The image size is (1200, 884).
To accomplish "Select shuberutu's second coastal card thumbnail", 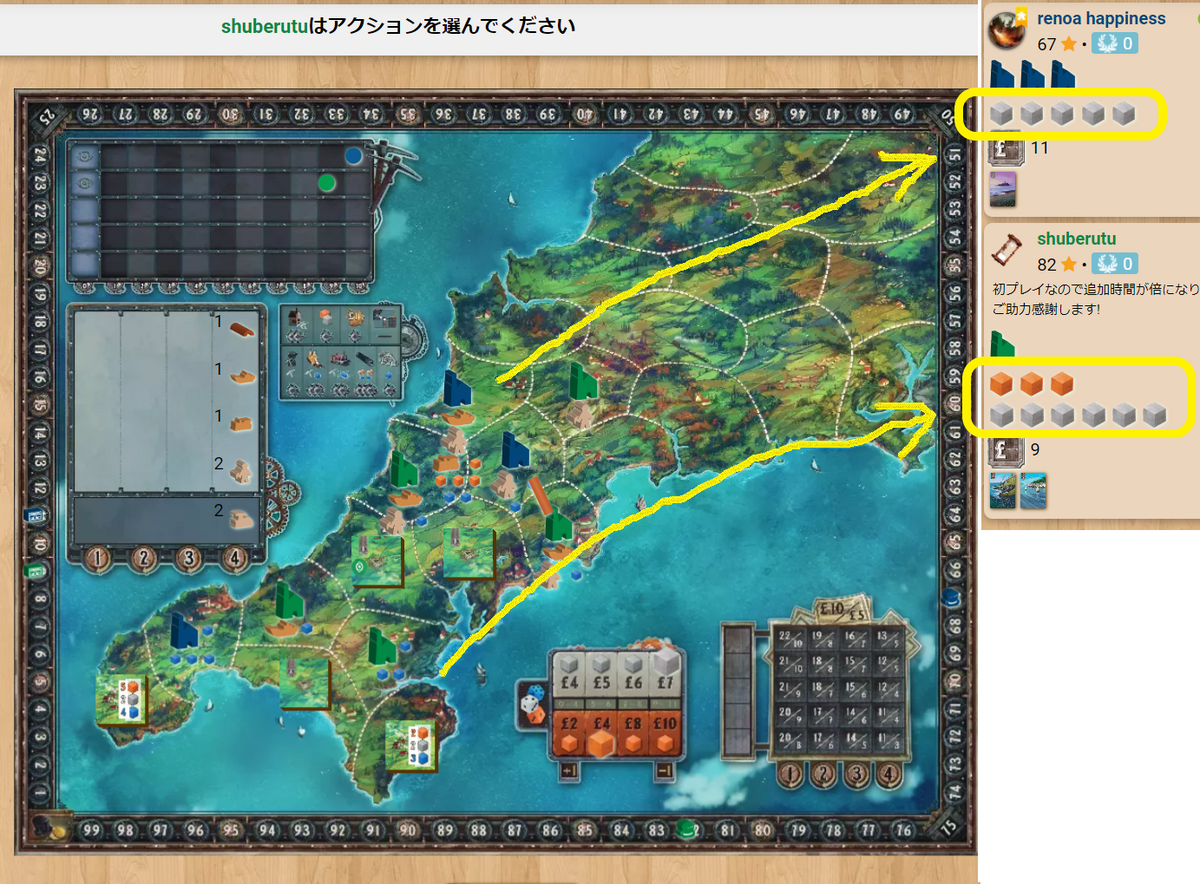I will click(x=1033, y=490).
